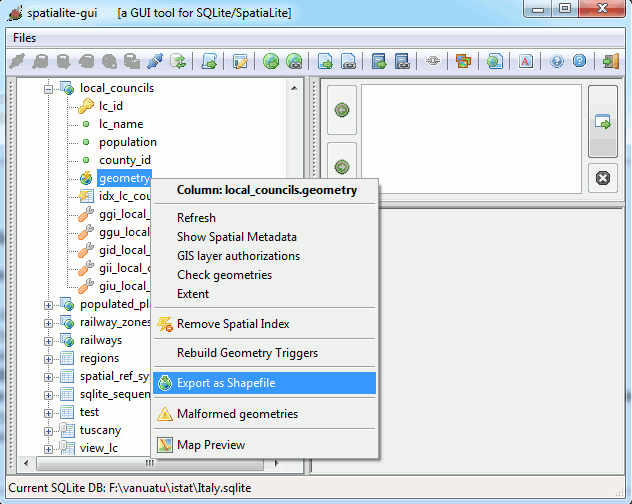Click the 'Current SQLite DB' status bar text
This screenshot has width=632, height=504.
coord(129,488)
